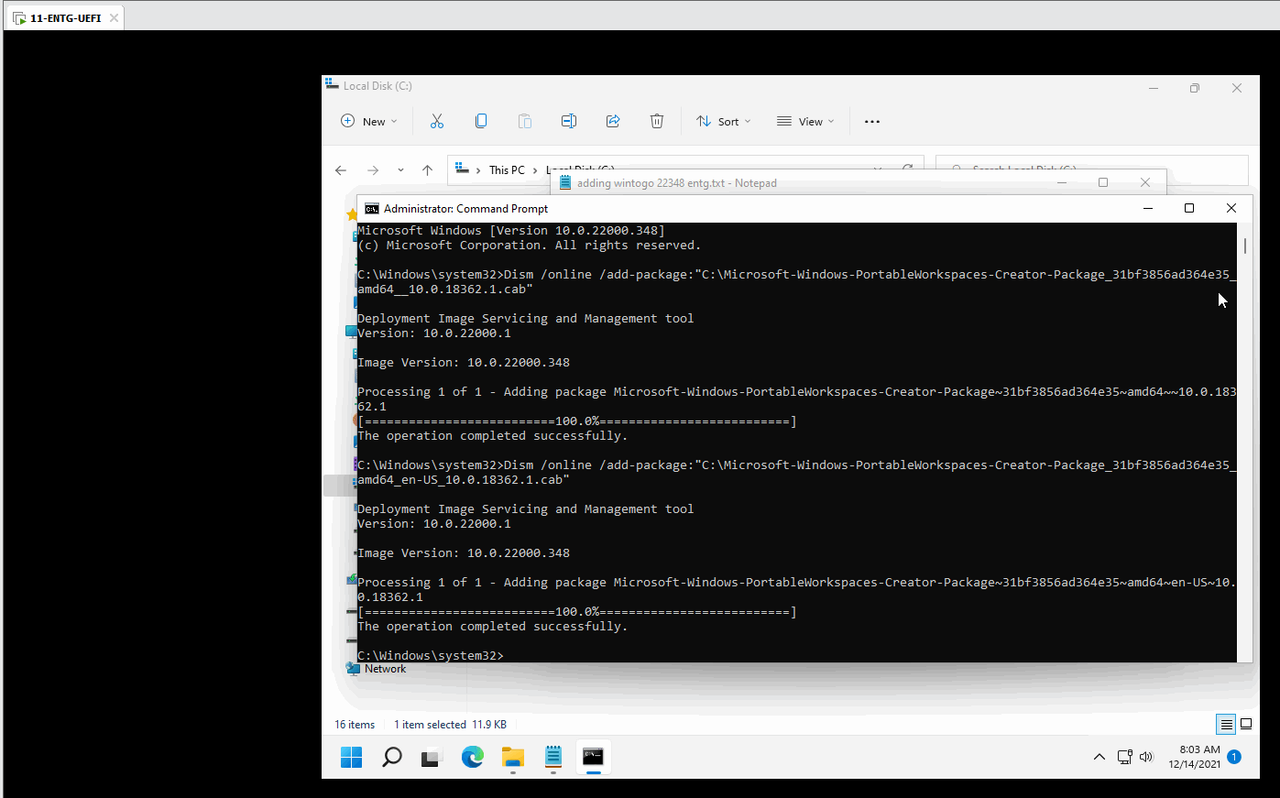
Task: Click the Command Prompt vertical scrollbar thumb
Action: pos(1245,245)
